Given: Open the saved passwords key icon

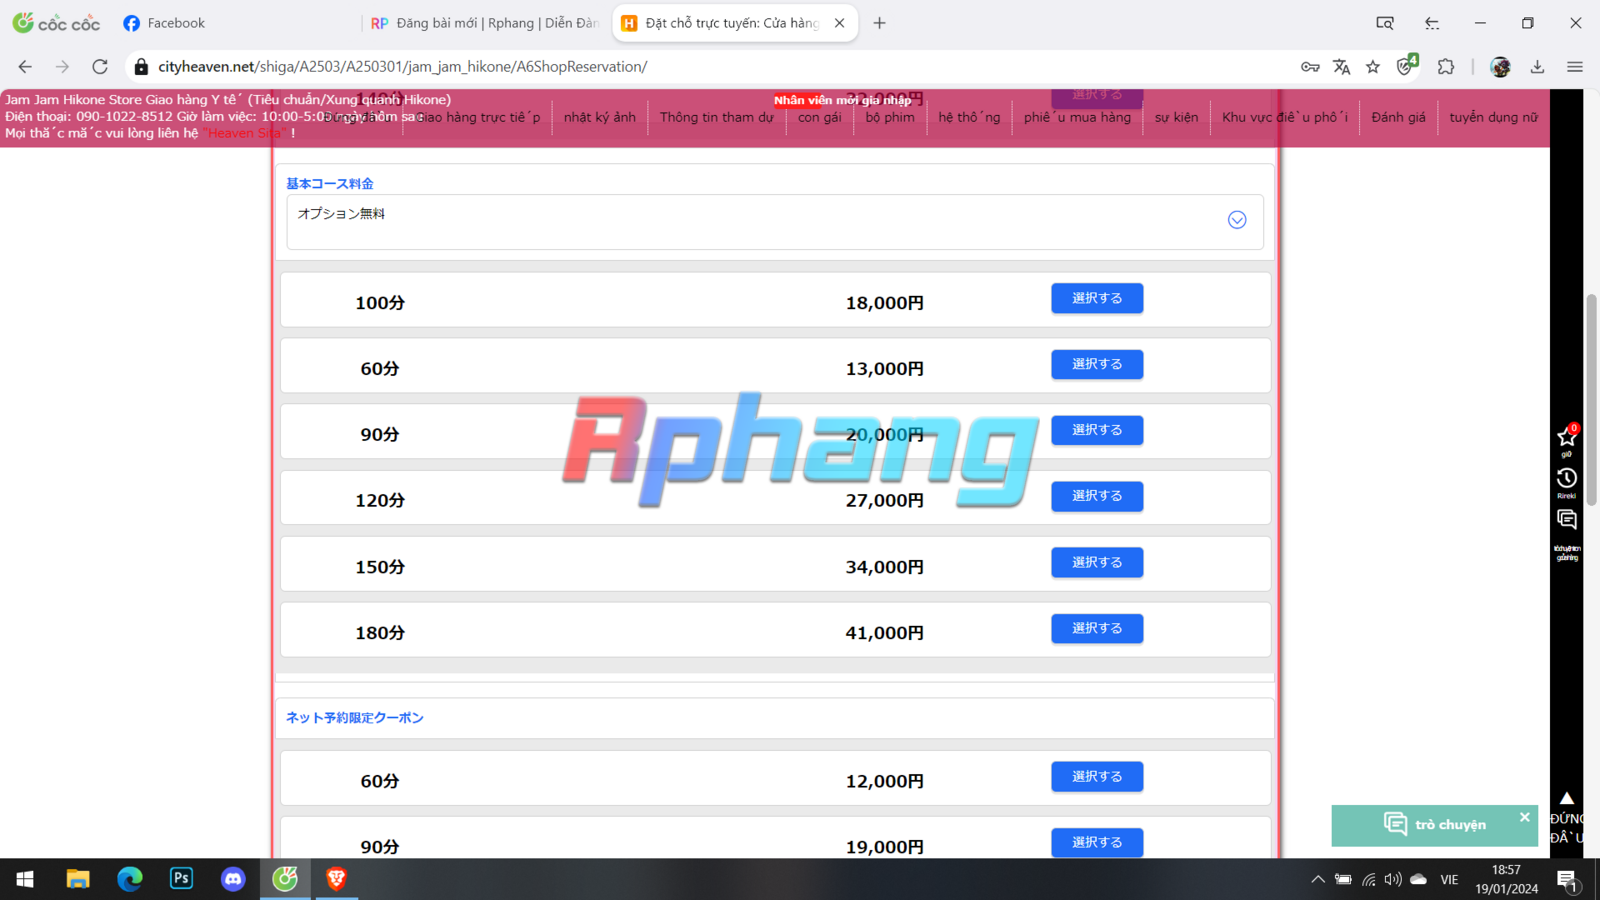Looking at the screenshot, I should (x=1310, y=67).
